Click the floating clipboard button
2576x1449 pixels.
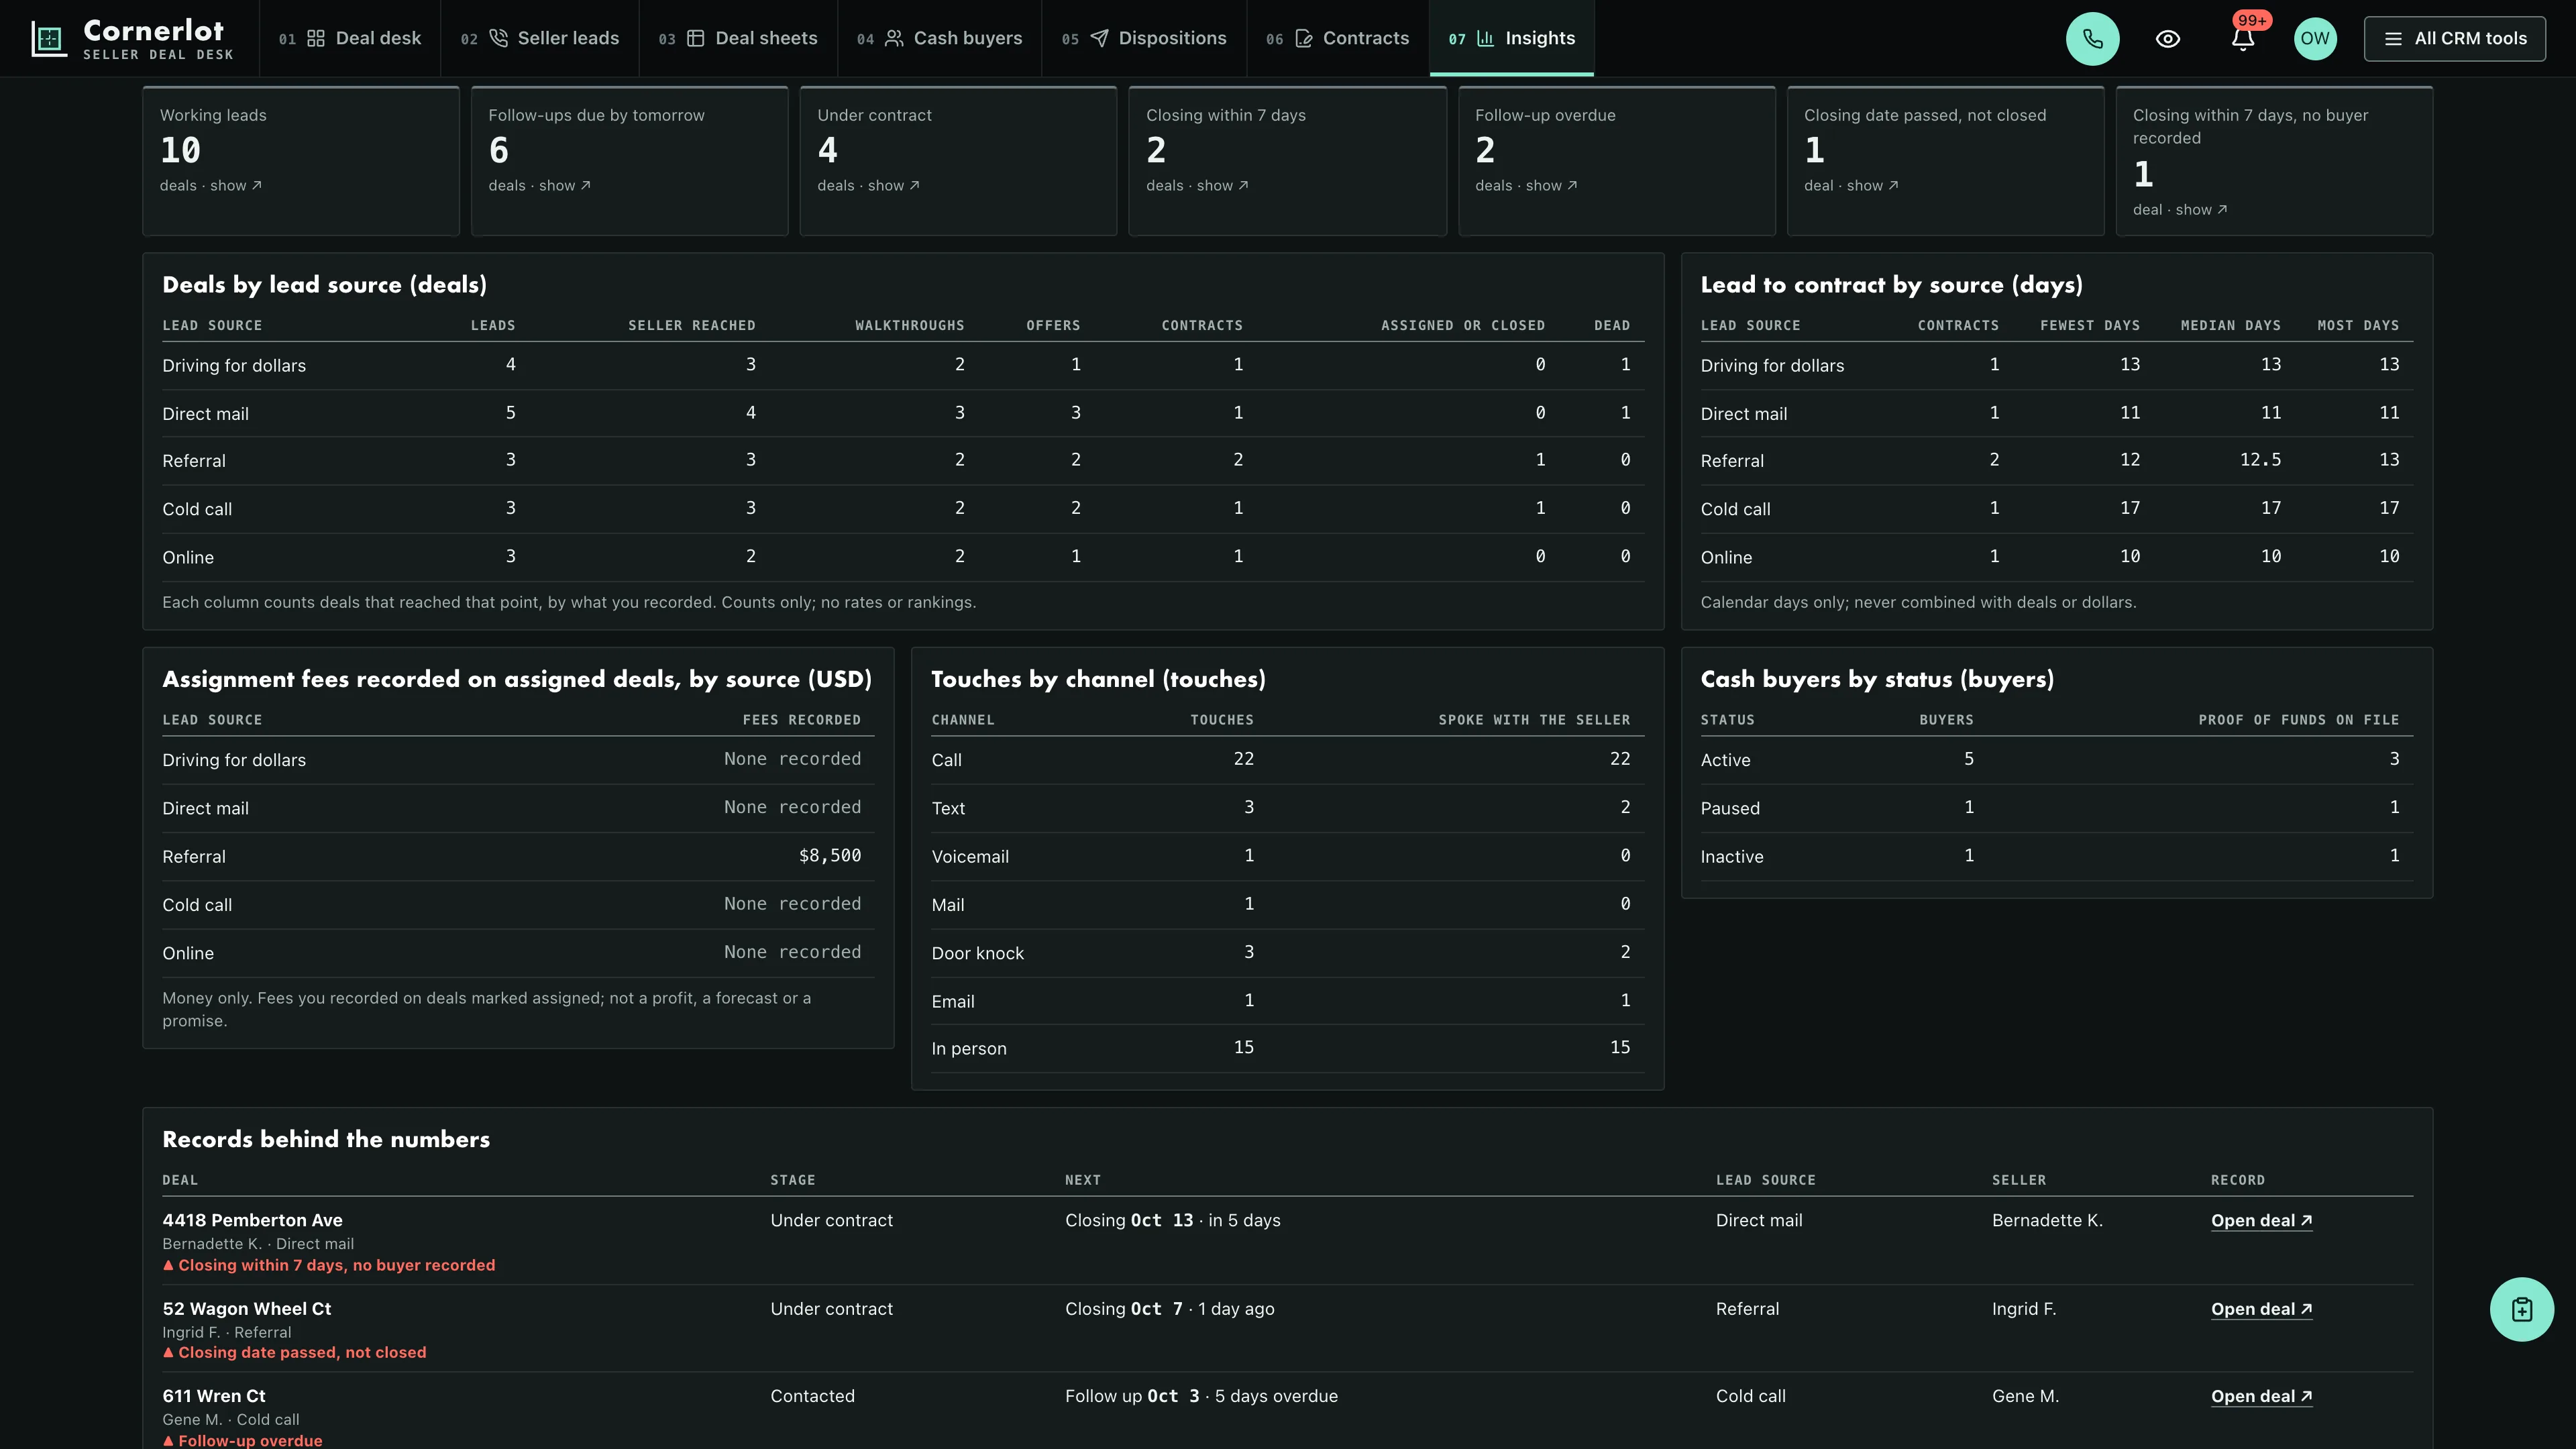(2521, 1309)
